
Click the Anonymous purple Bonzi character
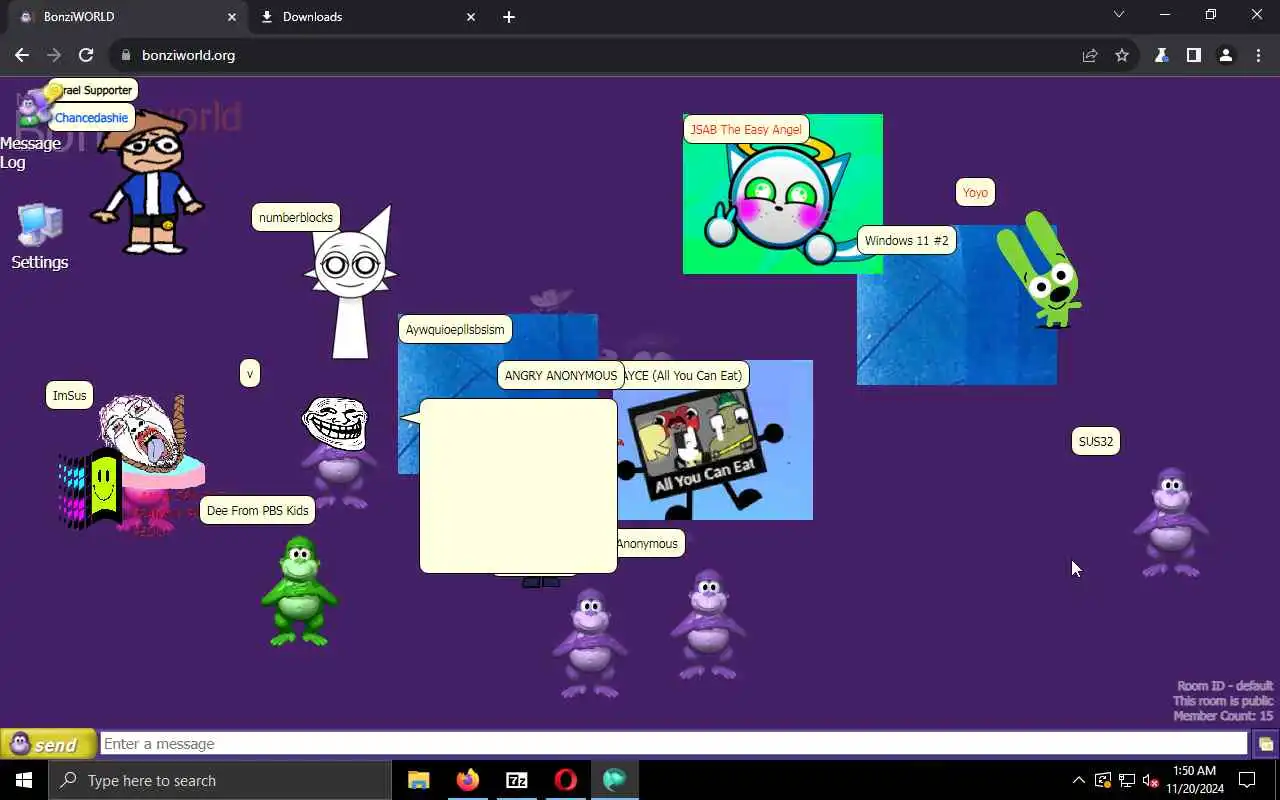(x=708, y=624)
